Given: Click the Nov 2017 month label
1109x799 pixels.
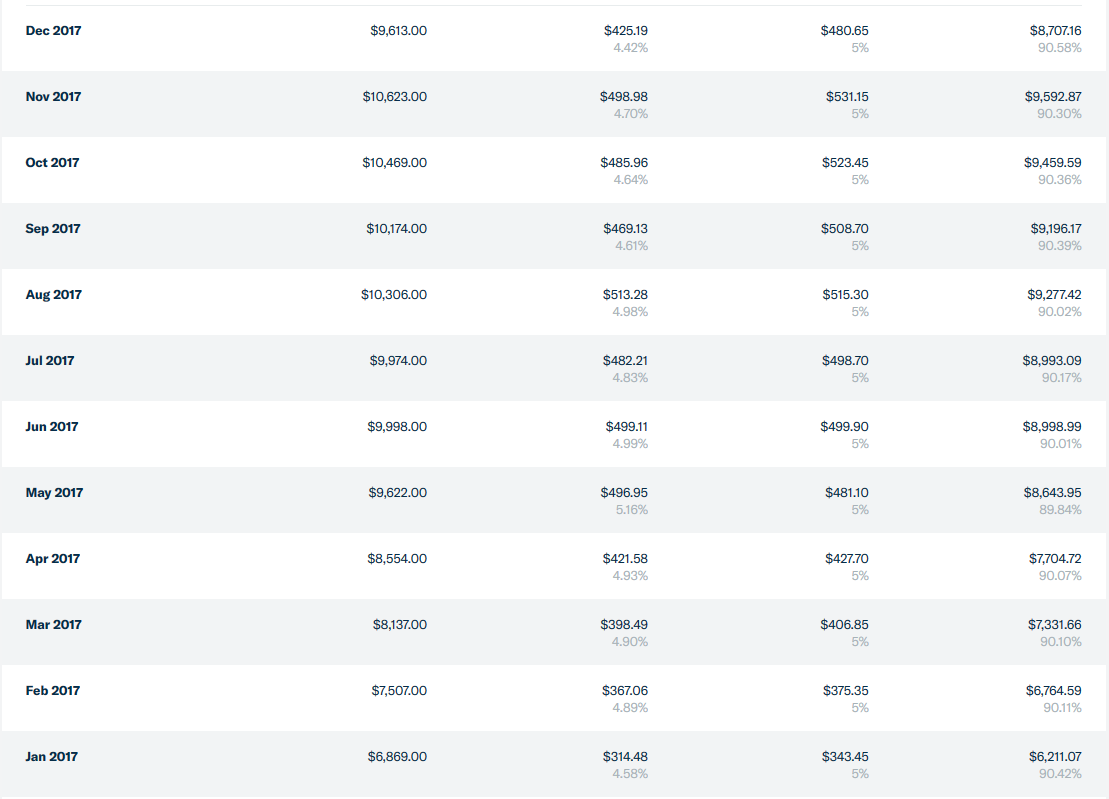Looking at the screenshot, I should (53, 96).
